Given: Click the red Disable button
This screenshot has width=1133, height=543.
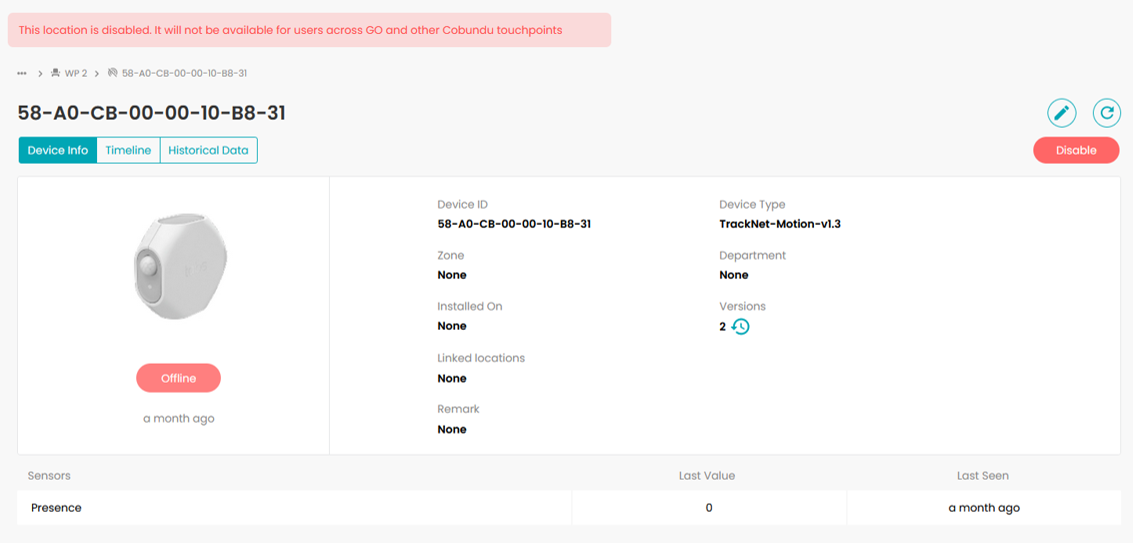Looking at the screenshot, I should [1076, 150].
